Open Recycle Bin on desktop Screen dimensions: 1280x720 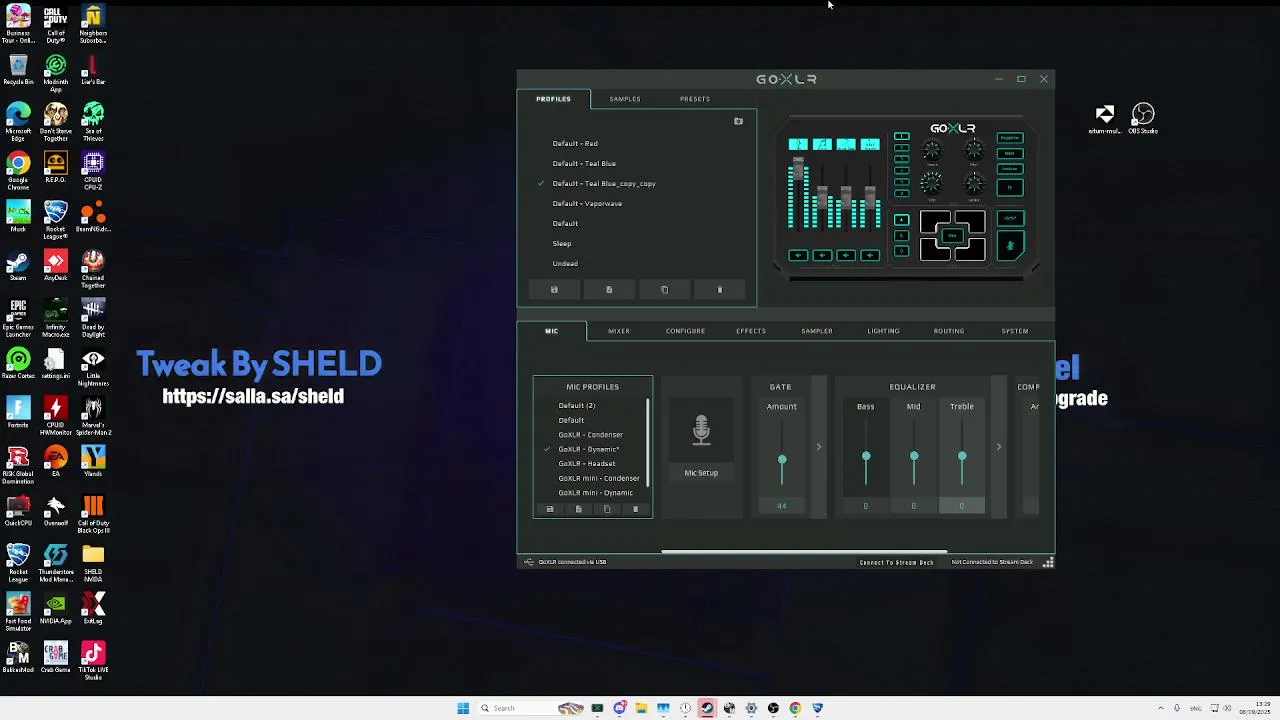coord(18,70)
